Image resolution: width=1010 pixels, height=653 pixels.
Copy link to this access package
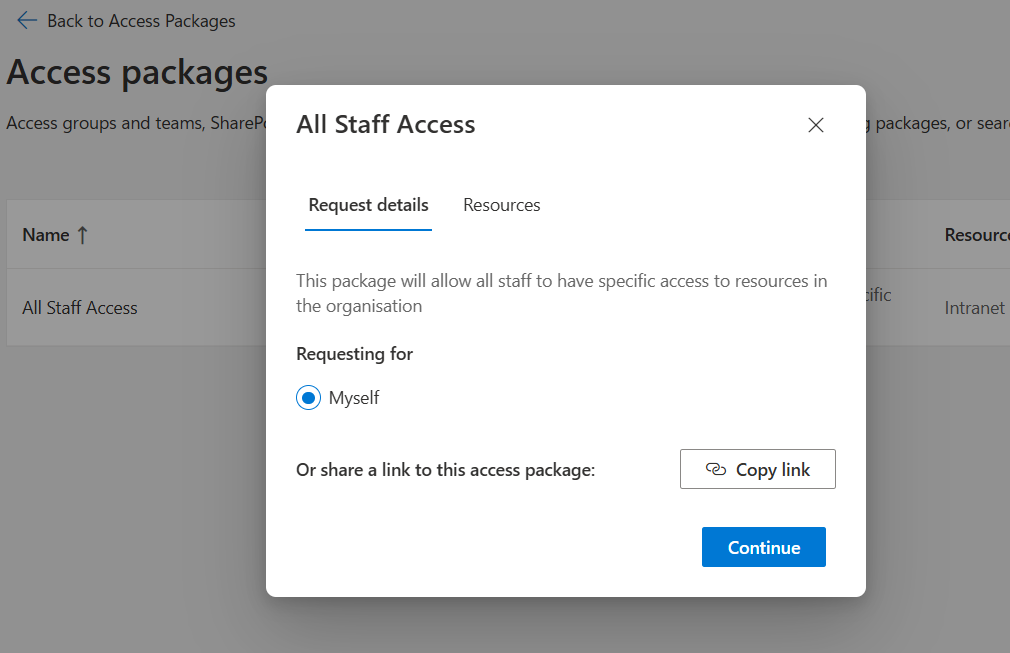pos(758,469)
